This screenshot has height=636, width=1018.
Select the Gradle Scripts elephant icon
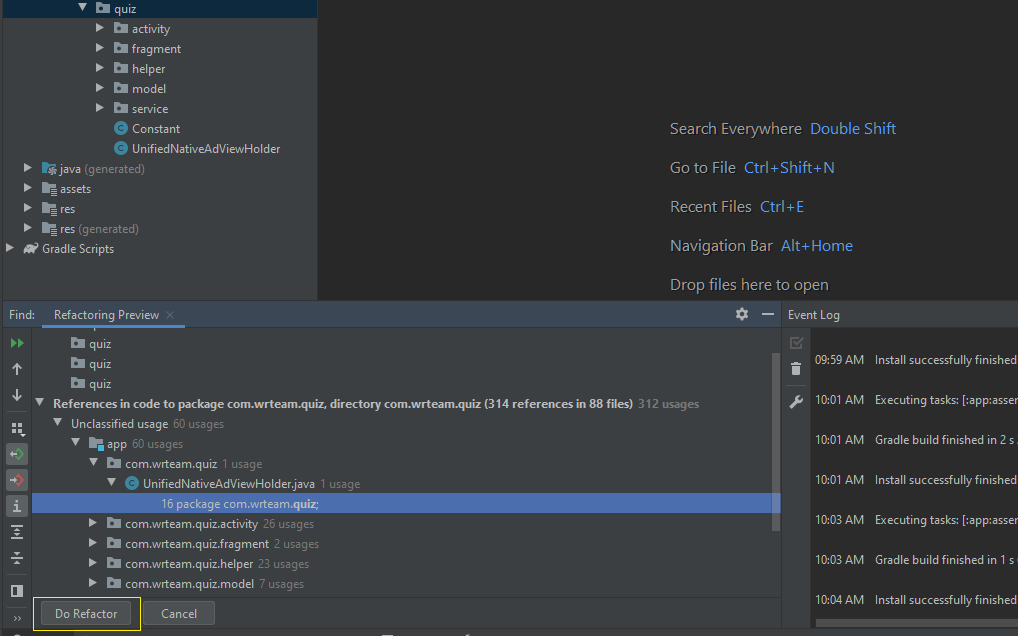click(31, 249)
